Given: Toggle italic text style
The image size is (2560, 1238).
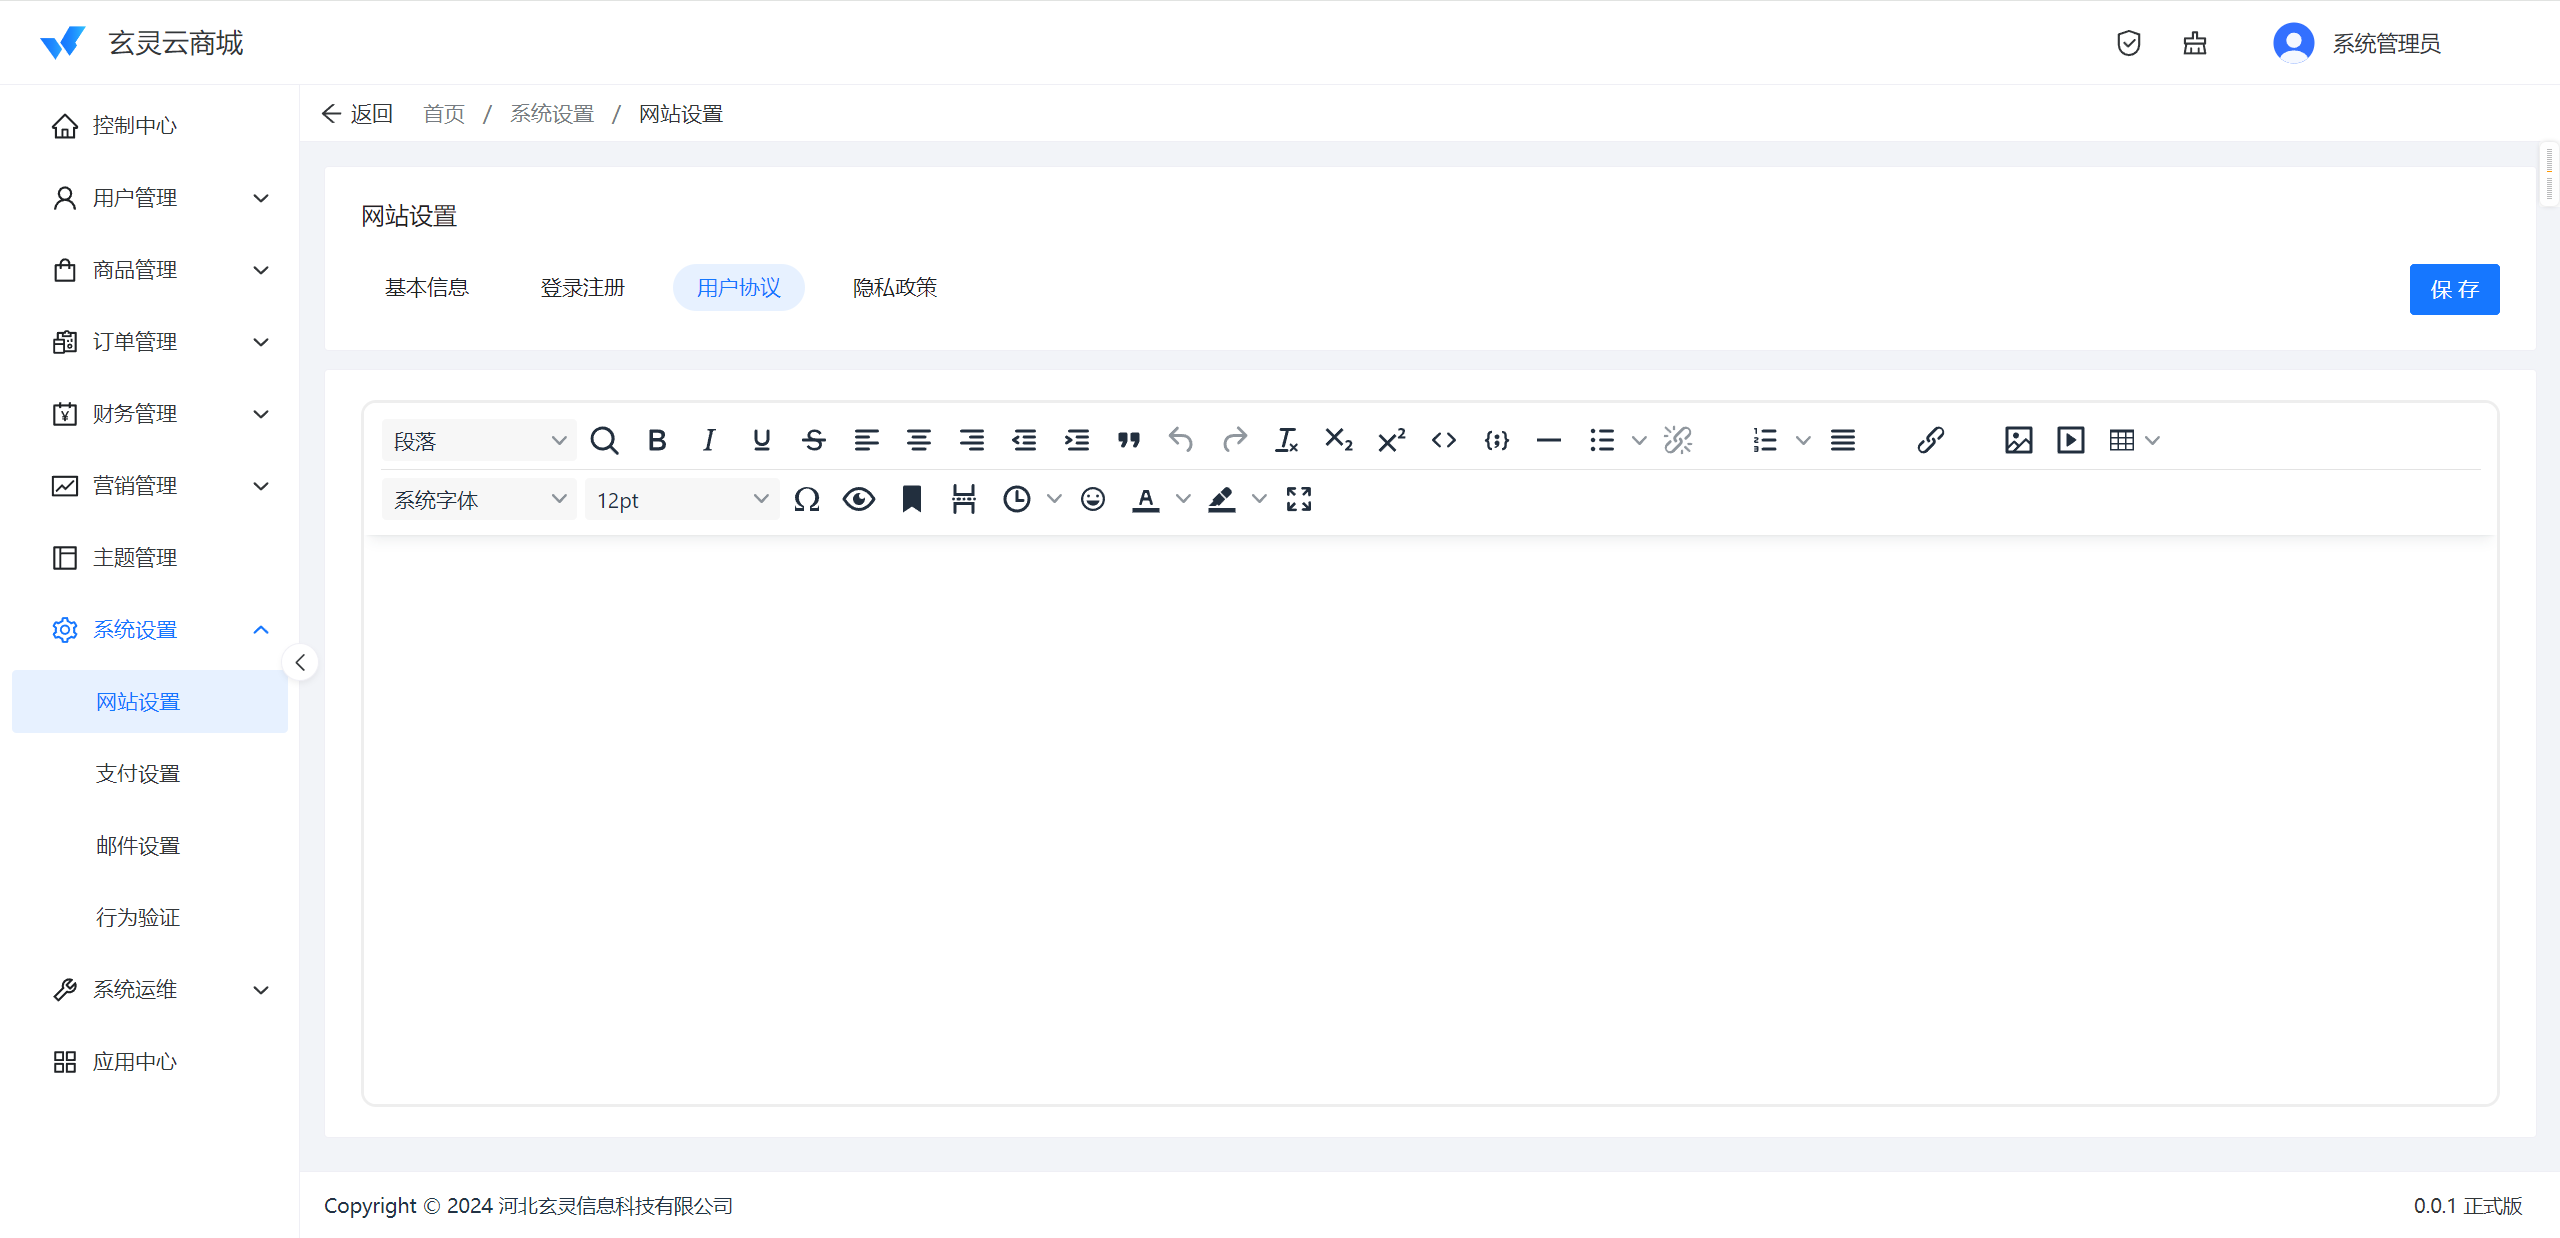Looking at the screenshot, I should click(x=709, y=440).
